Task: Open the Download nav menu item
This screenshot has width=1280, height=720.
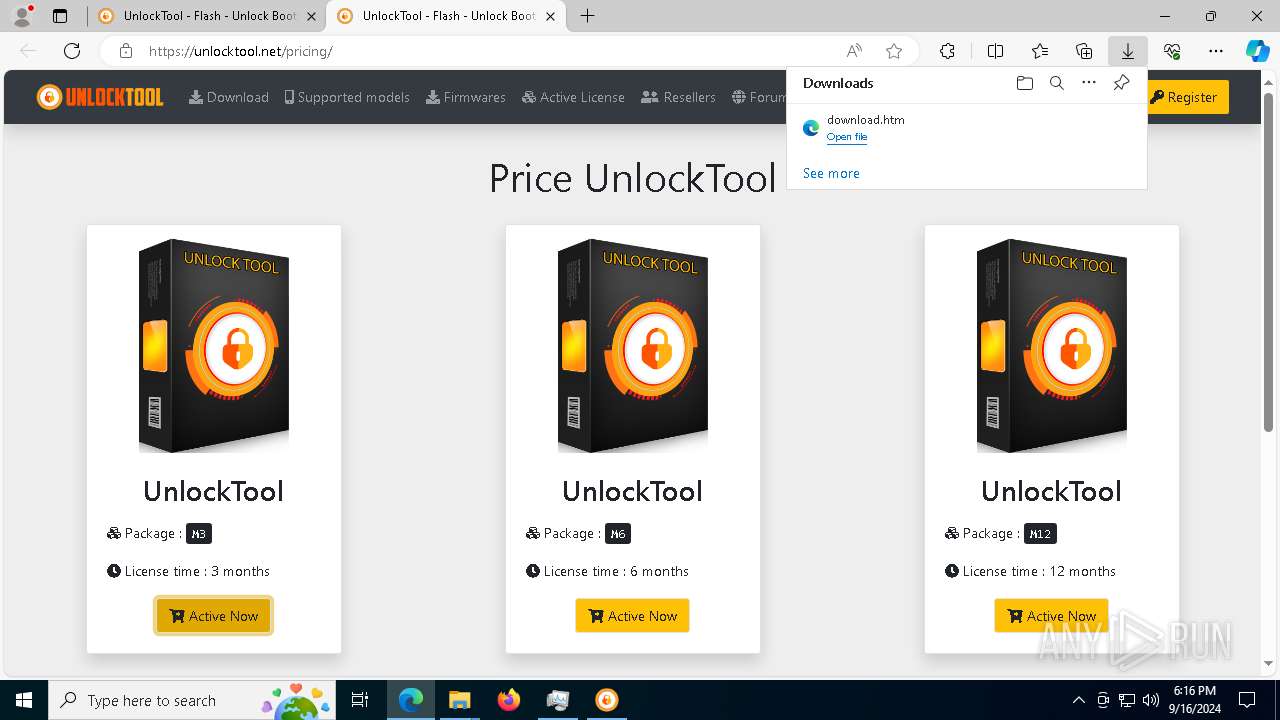Action: tap(229, 97)
